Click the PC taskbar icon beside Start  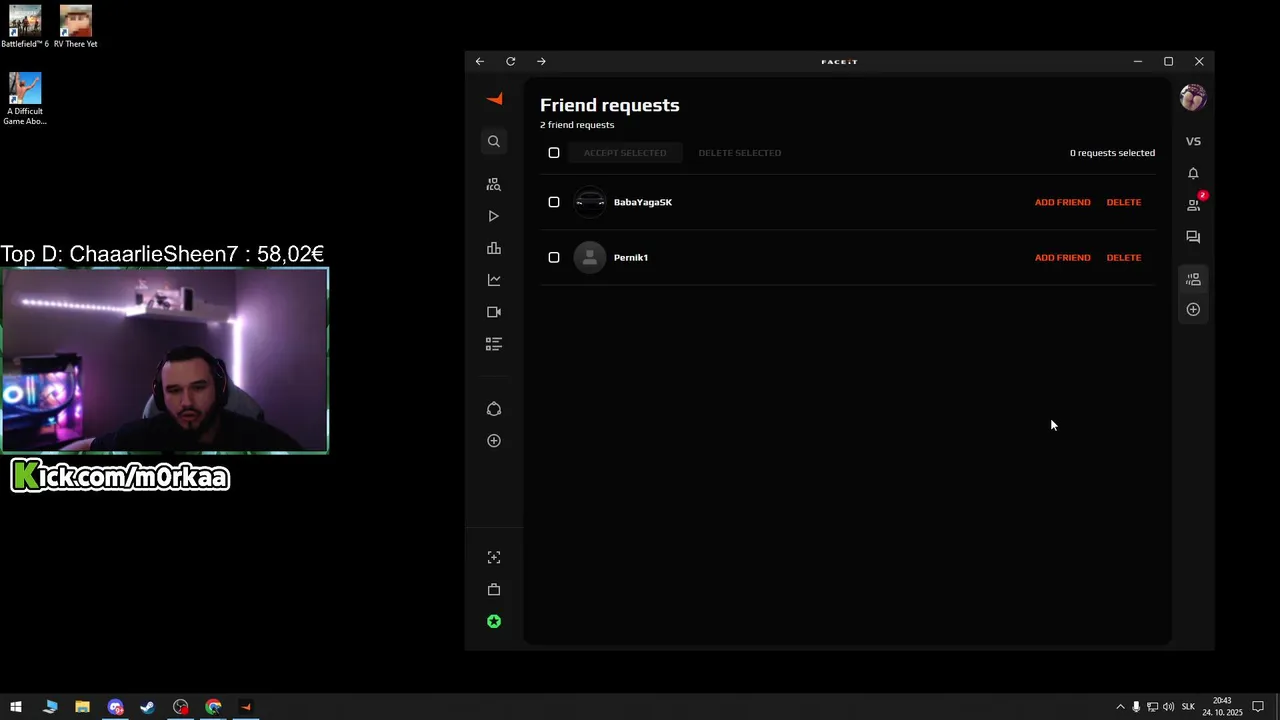click(50, 707)
